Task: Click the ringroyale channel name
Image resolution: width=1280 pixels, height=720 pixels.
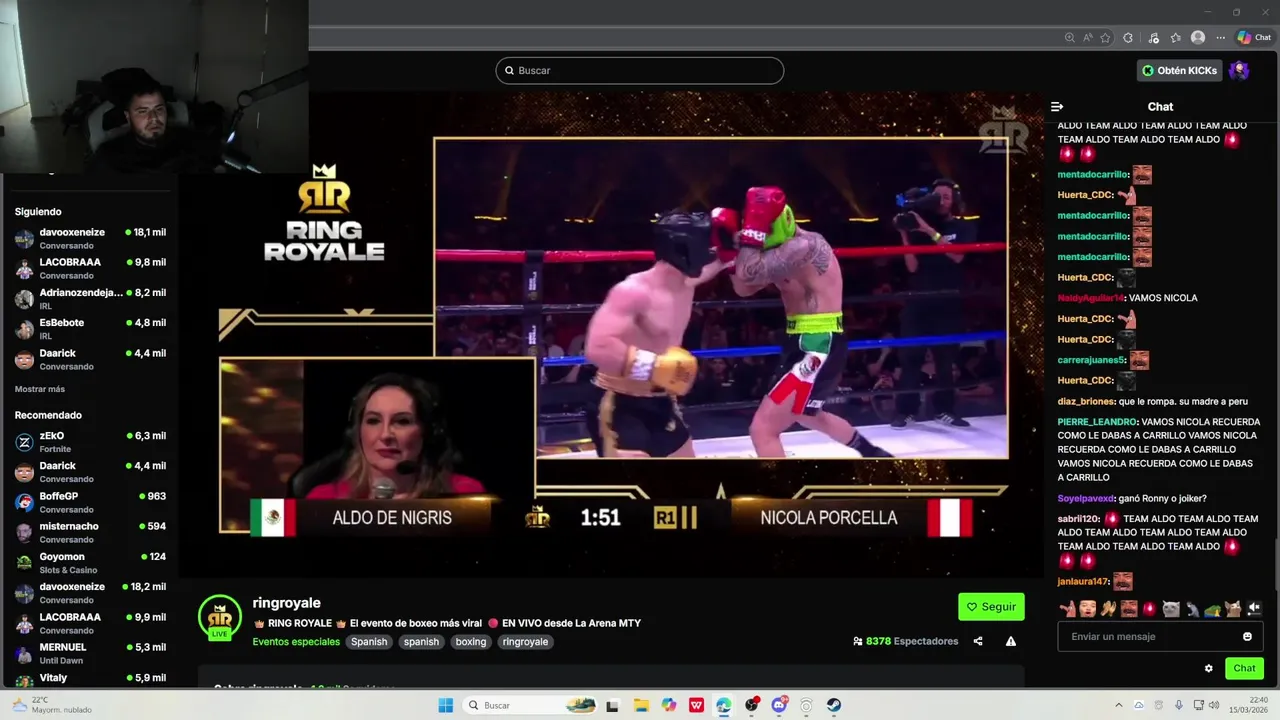Action: (x=287, y=603)
